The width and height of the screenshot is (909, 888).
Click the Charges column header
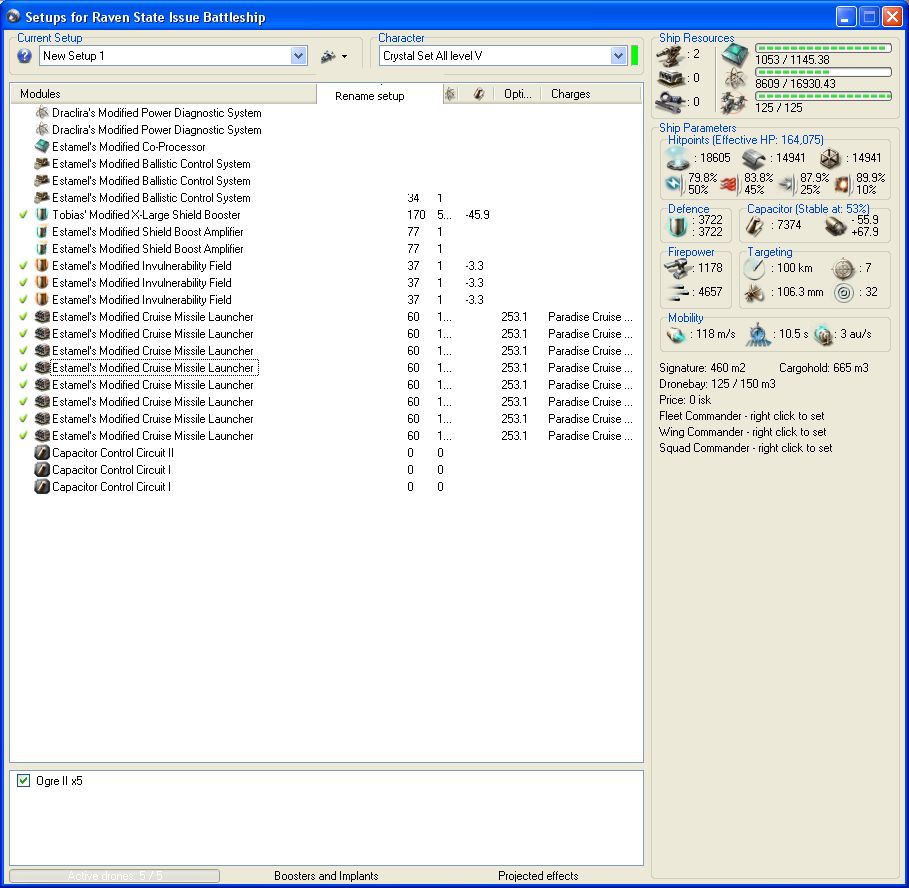click(591, 94)
